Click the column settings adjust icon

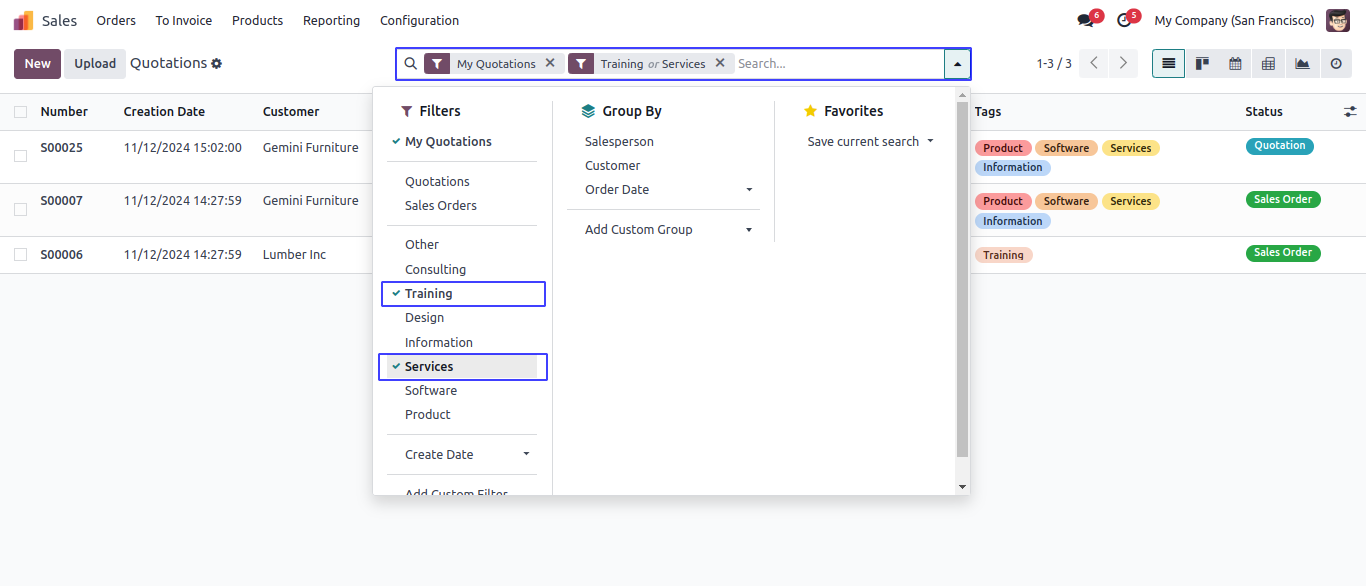[x=1350, y=112]
